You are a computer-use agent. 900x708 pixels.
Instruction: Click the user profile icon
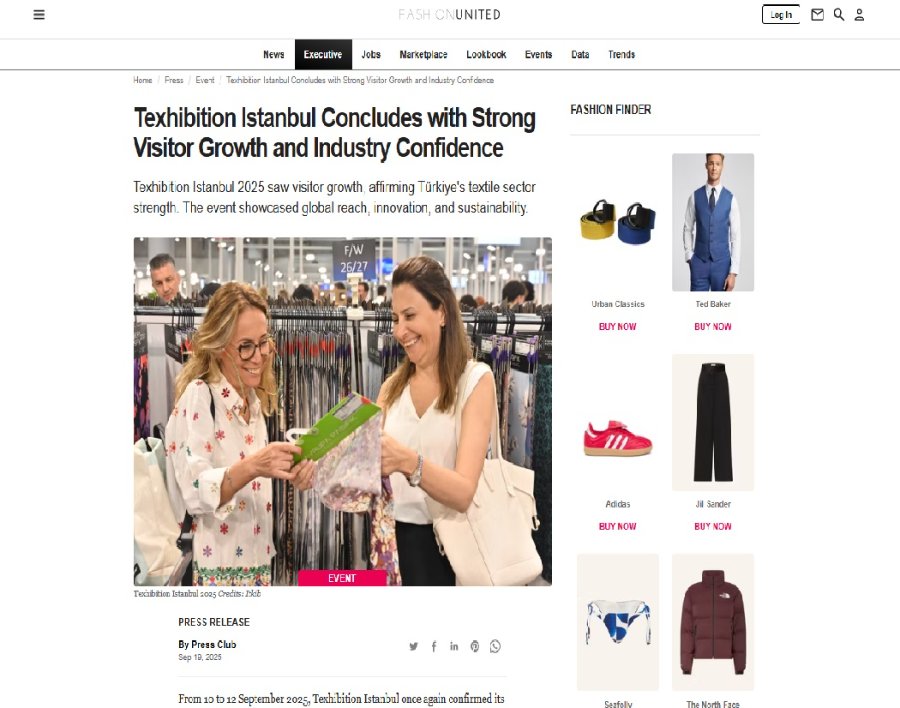click(859, 14)
